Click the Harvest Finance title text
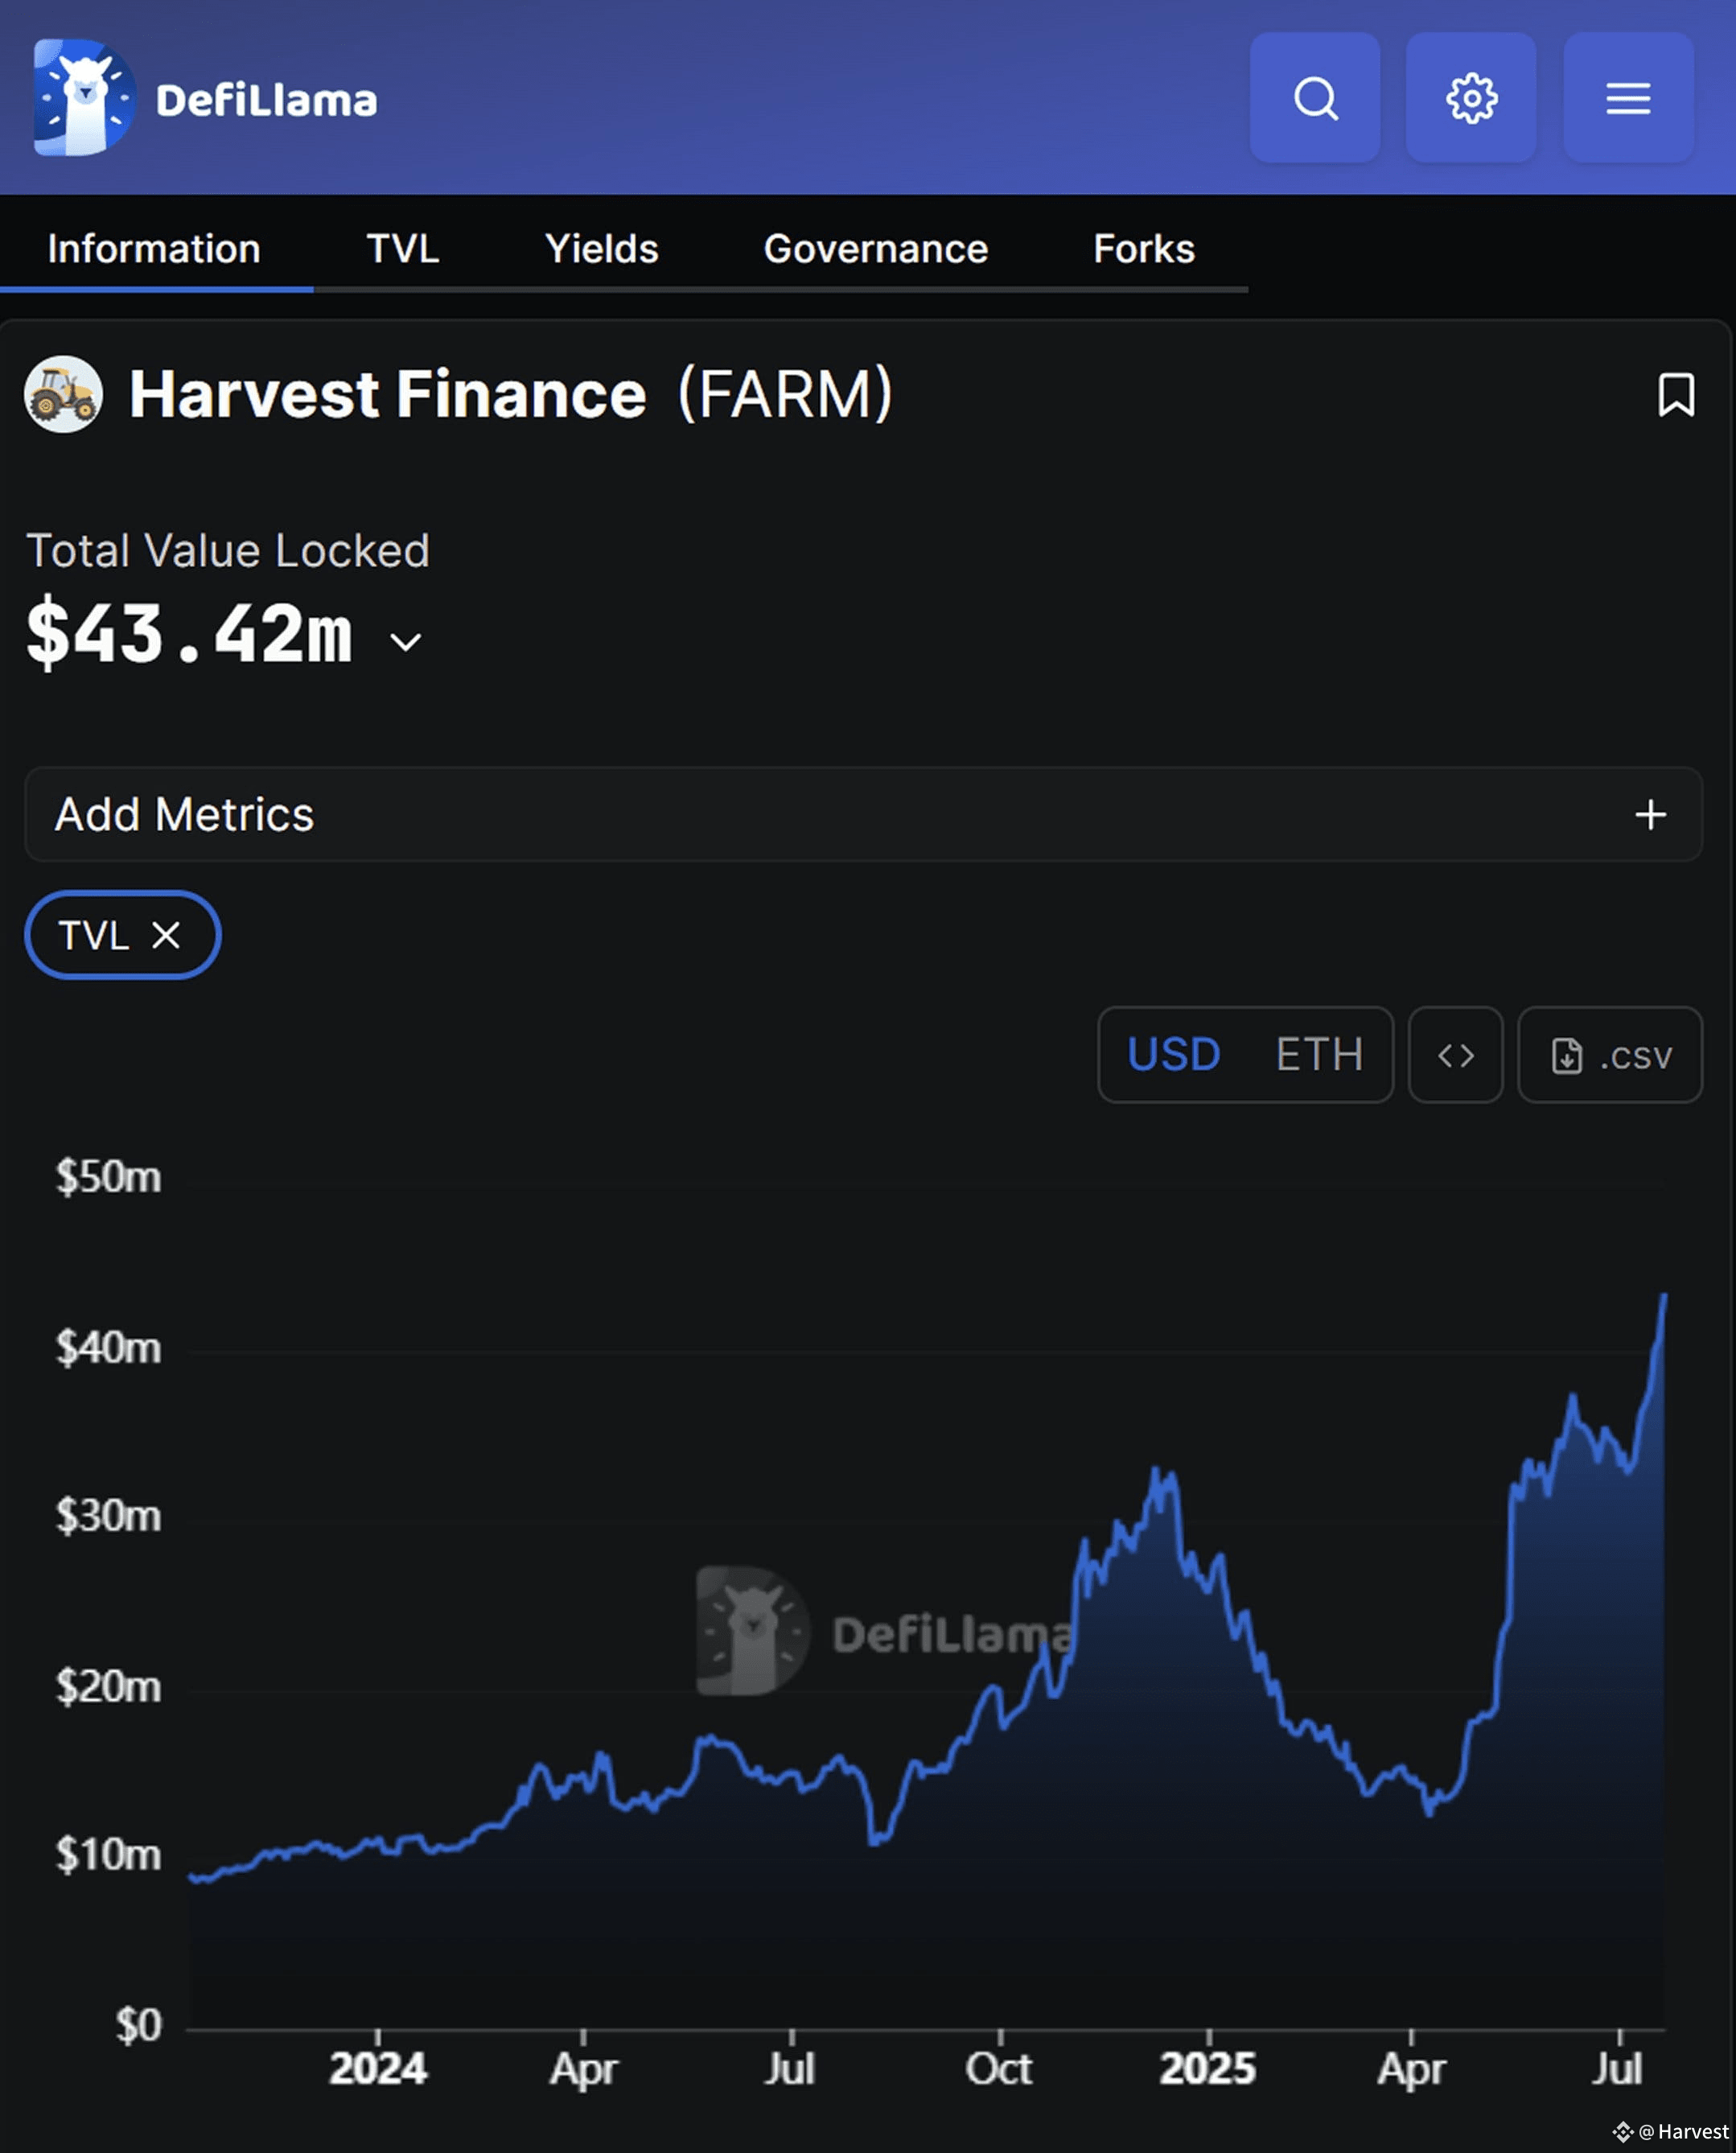This screenshot has height=2153, width=1736. 388,394
